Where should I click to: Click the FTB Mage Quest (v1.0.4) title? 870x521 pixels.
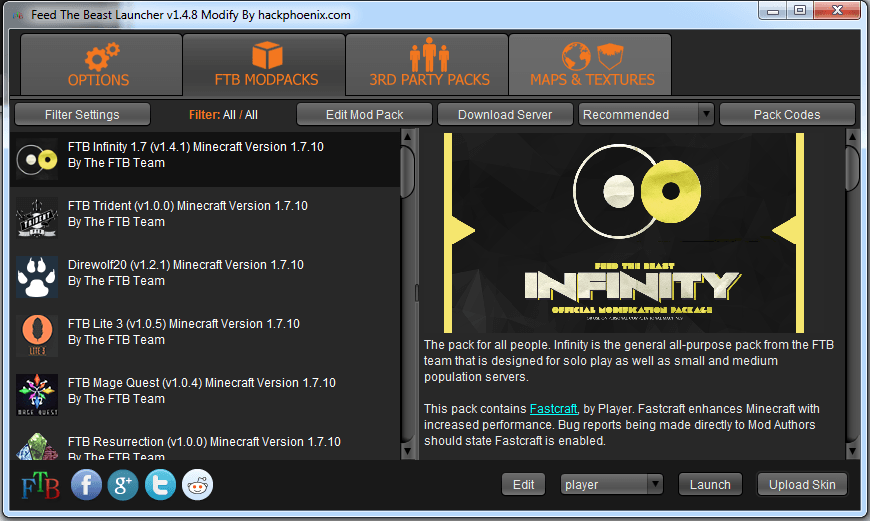201,383
